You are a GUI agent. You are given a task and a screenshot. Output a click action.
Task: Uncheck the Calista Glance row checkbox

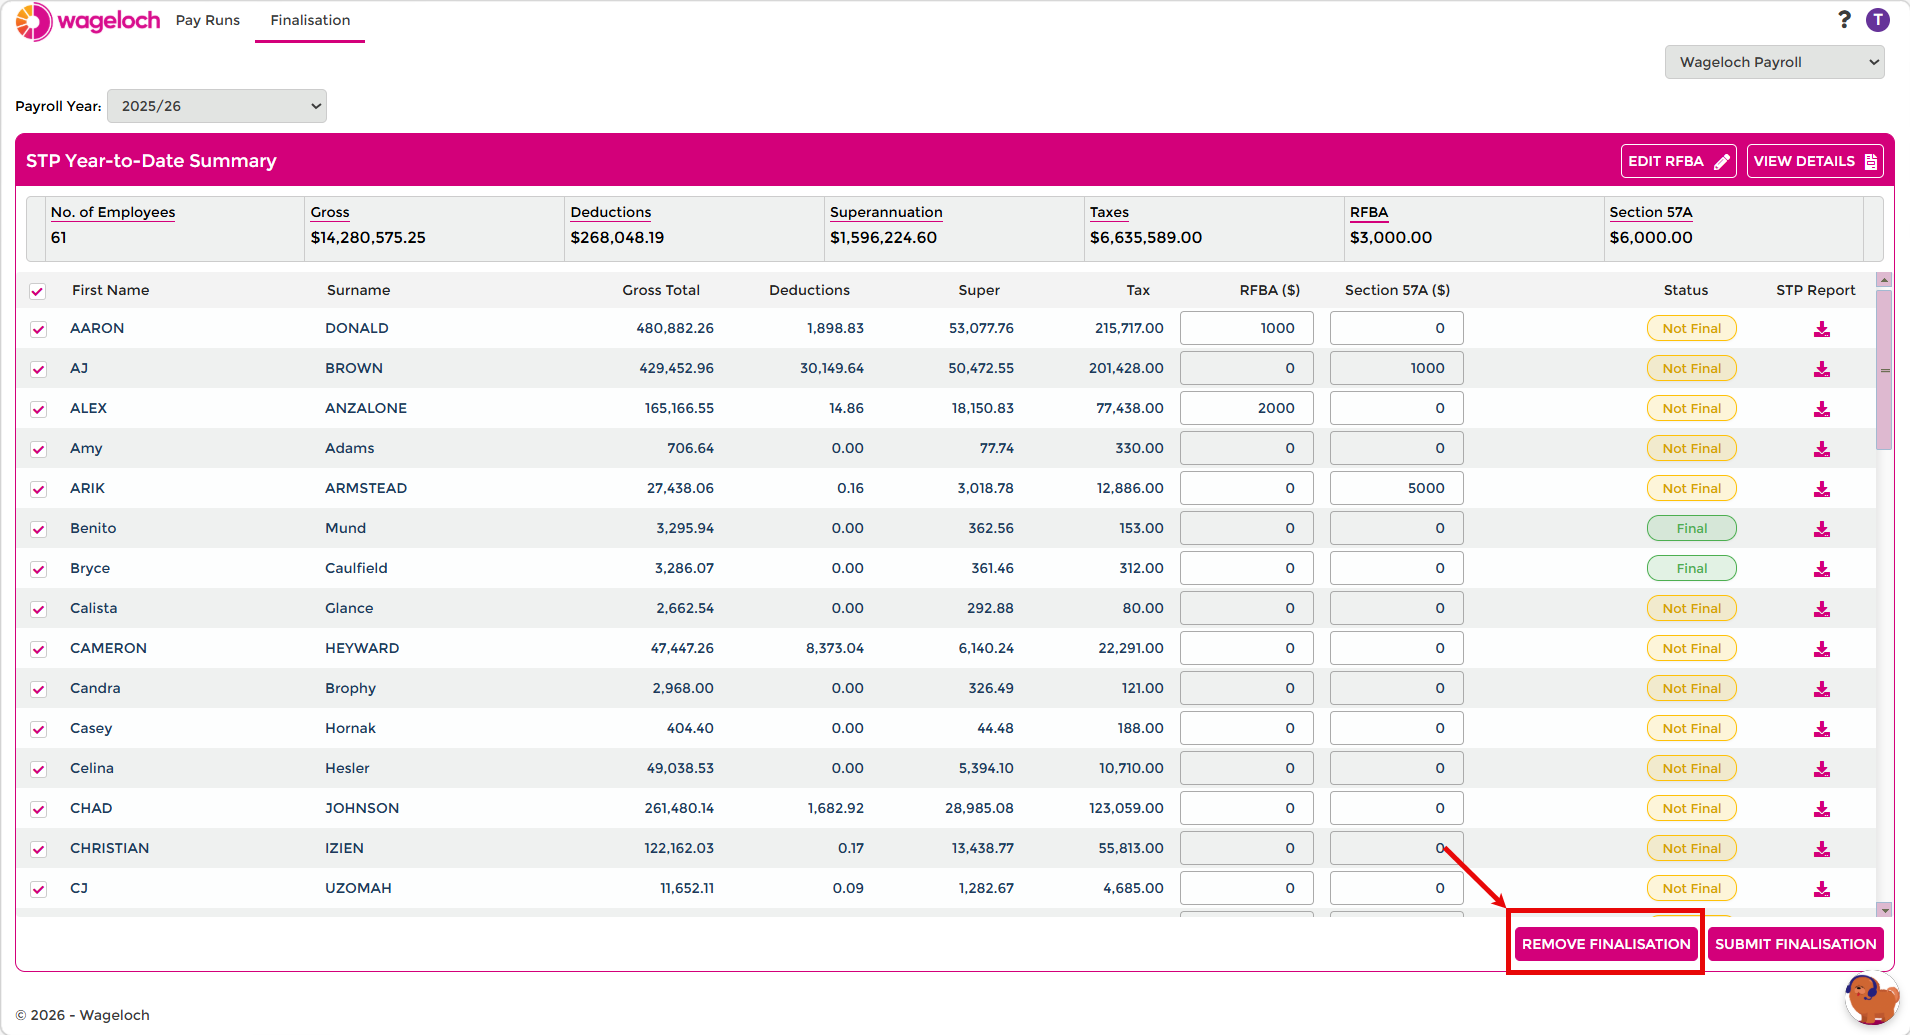coord(38,609)
